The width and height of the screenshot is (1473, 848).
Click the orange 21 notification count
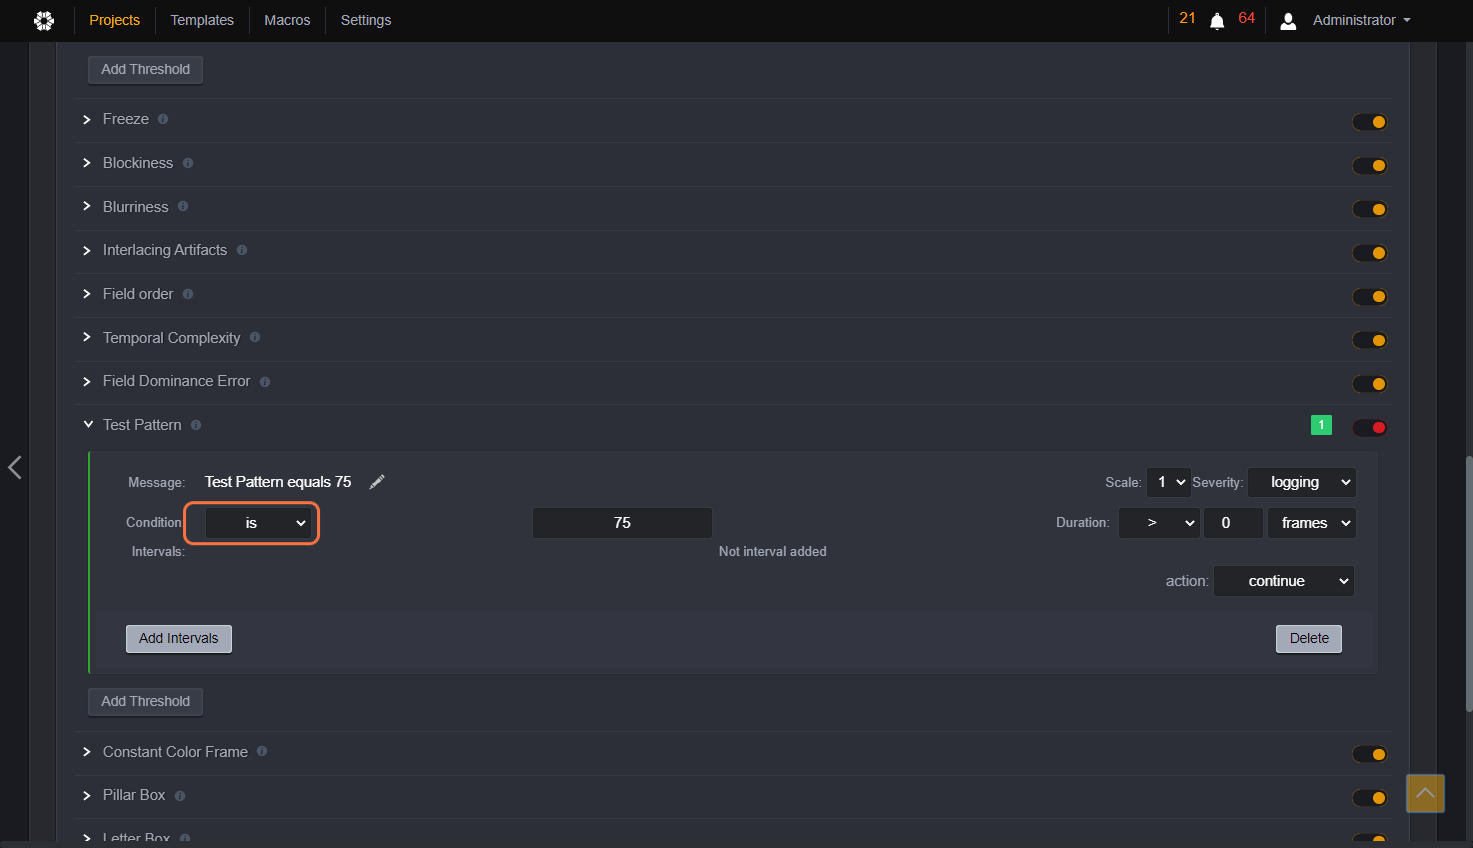coord(1187,18)
